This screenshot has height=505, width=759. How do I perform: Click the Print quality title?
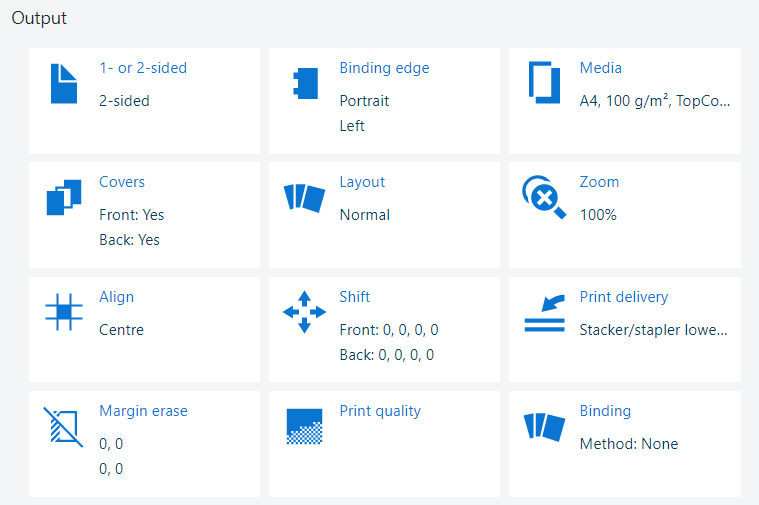[380, 411]
